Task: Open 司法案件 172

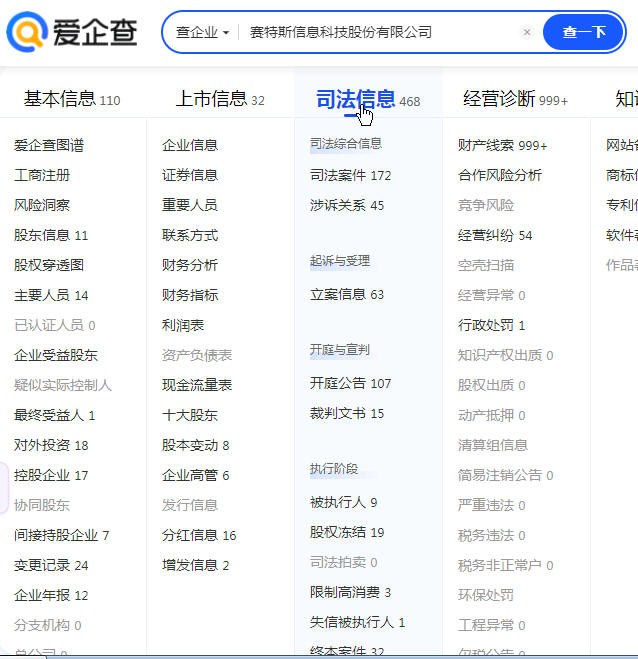Action: pos(351,175)
